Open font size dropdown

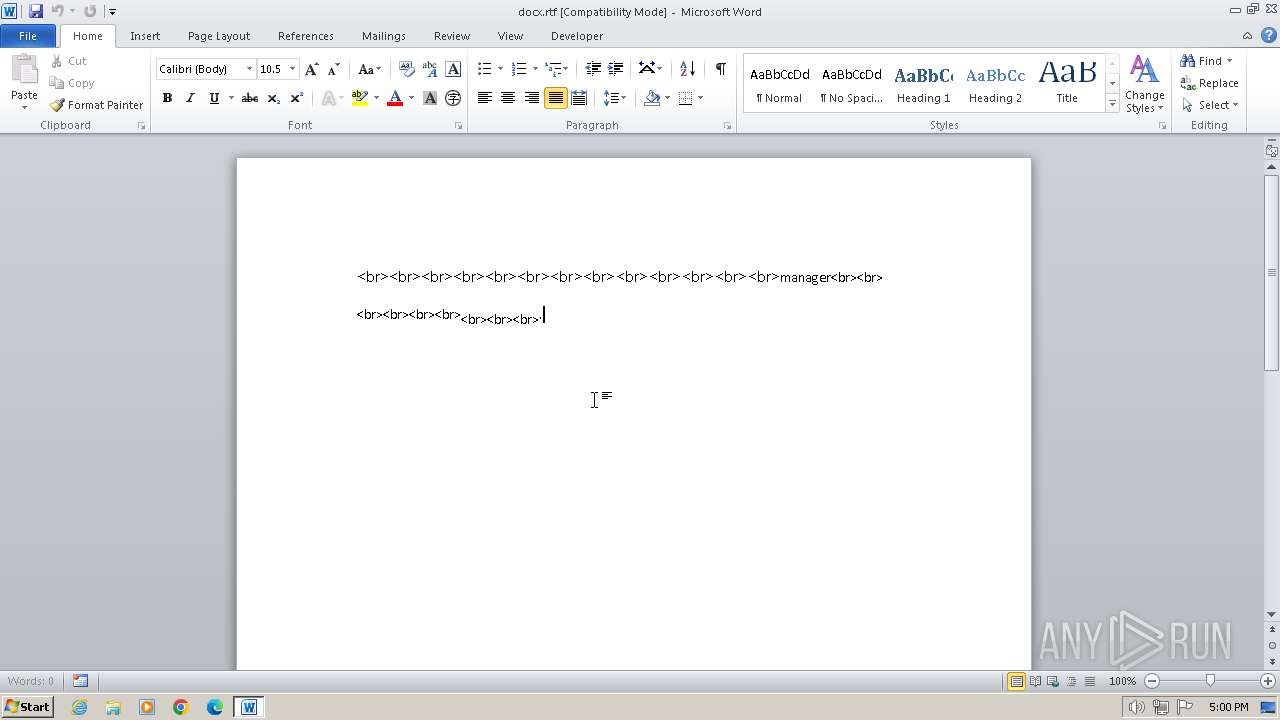[x=292, y=69]
